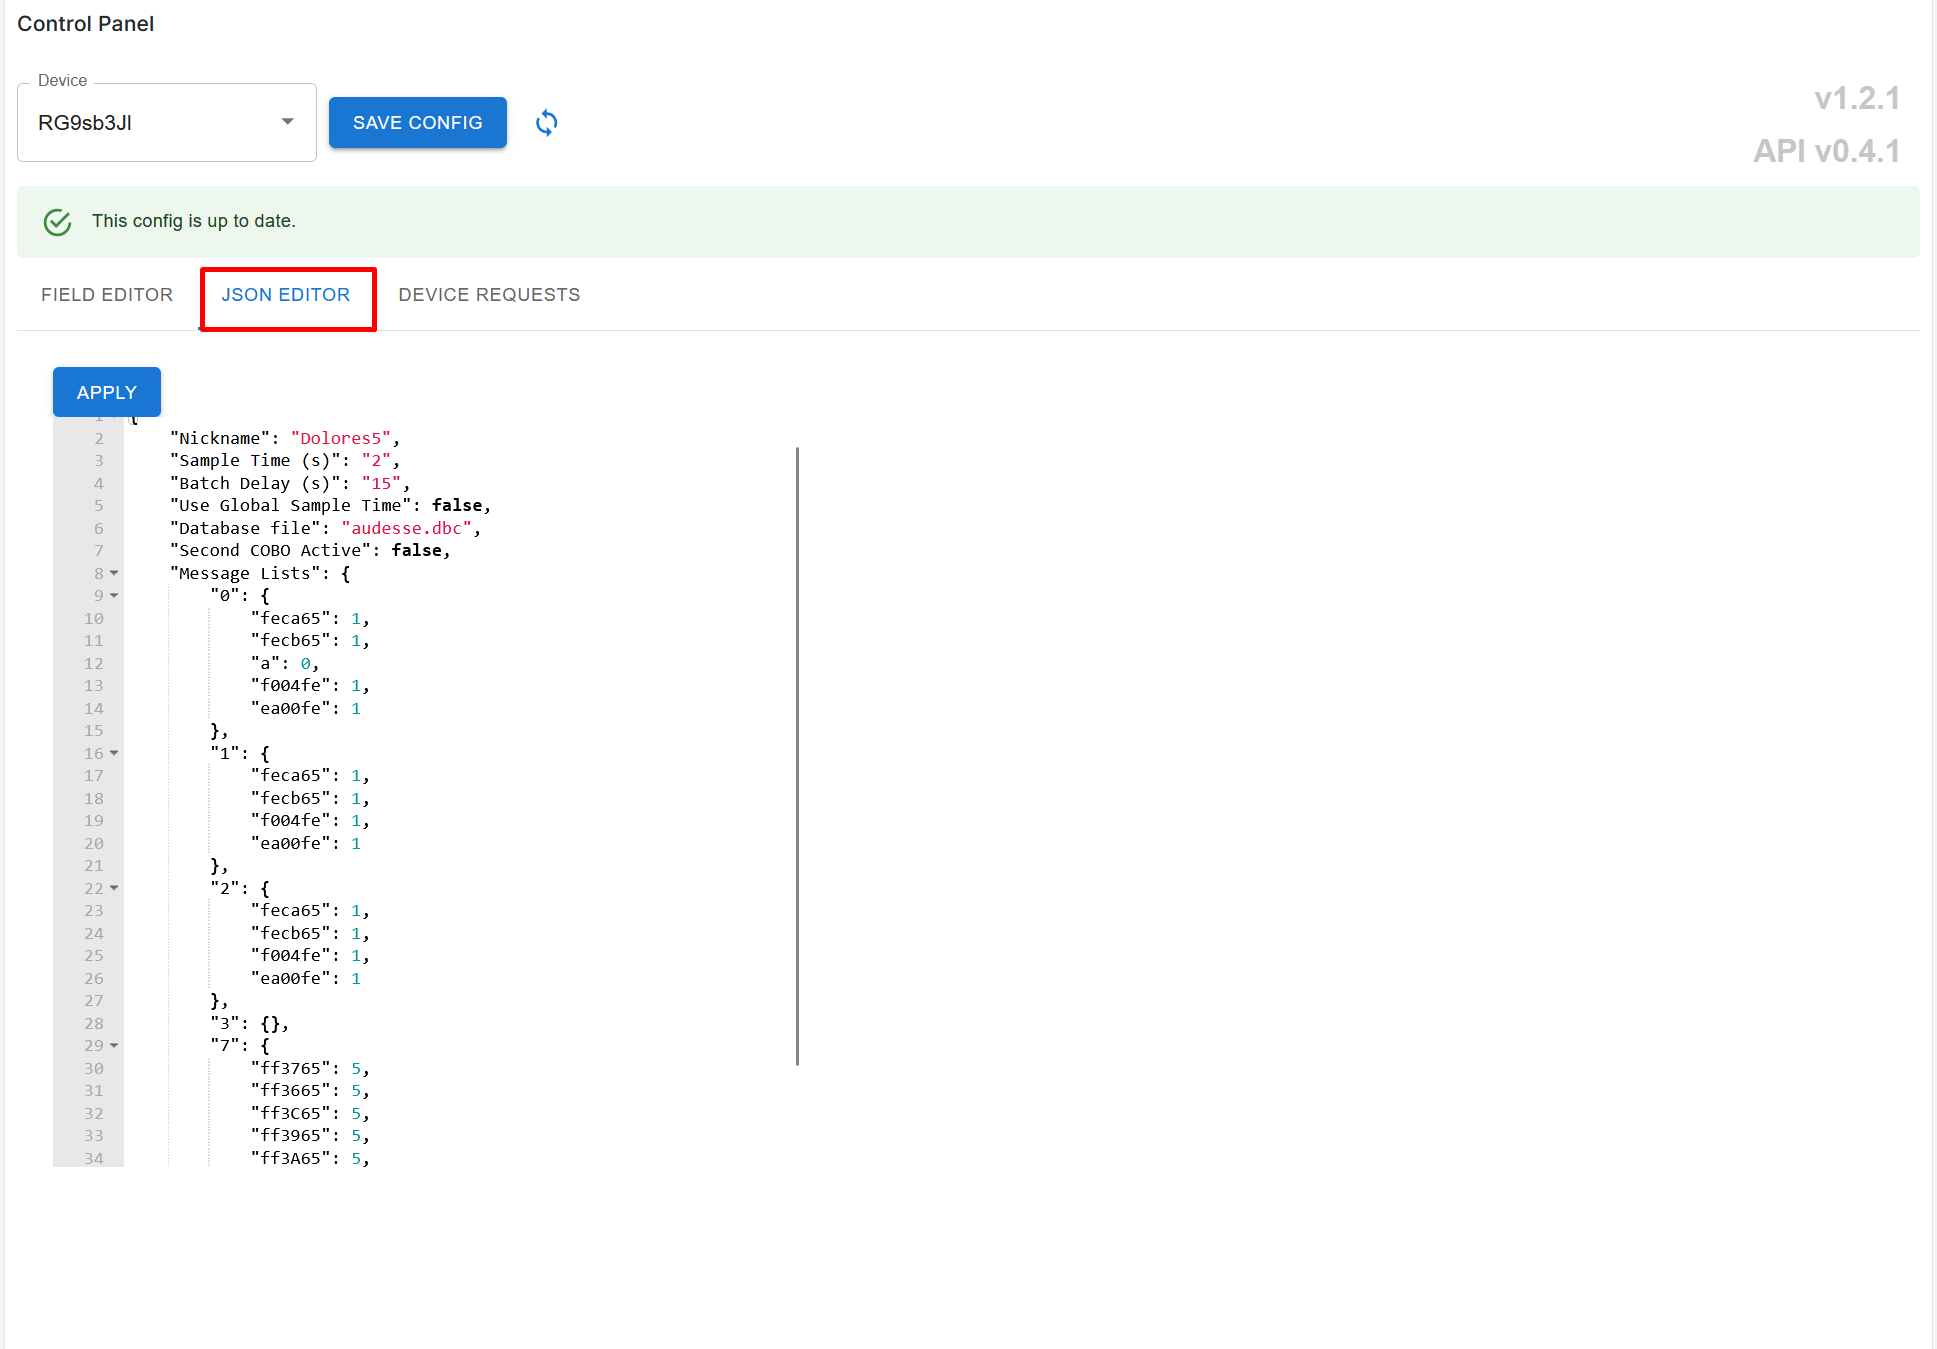The image size is (1937, 1349).
Task: Click the "fecb65" entry on line 24
Action: coord(310,934)
